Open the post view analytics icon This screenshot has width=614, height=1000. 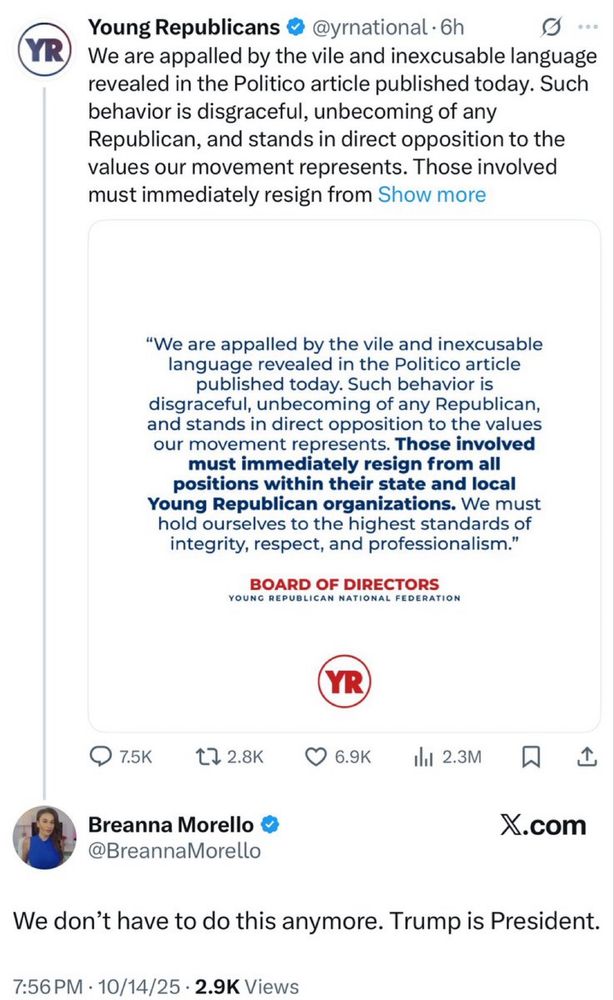click(x=422, y=758)
